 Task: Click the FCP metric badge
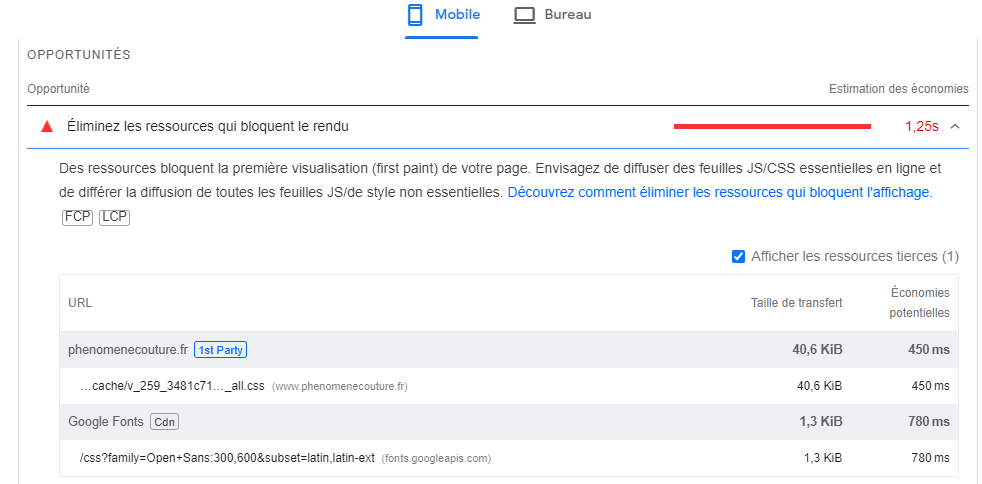(x=77, y=216)
